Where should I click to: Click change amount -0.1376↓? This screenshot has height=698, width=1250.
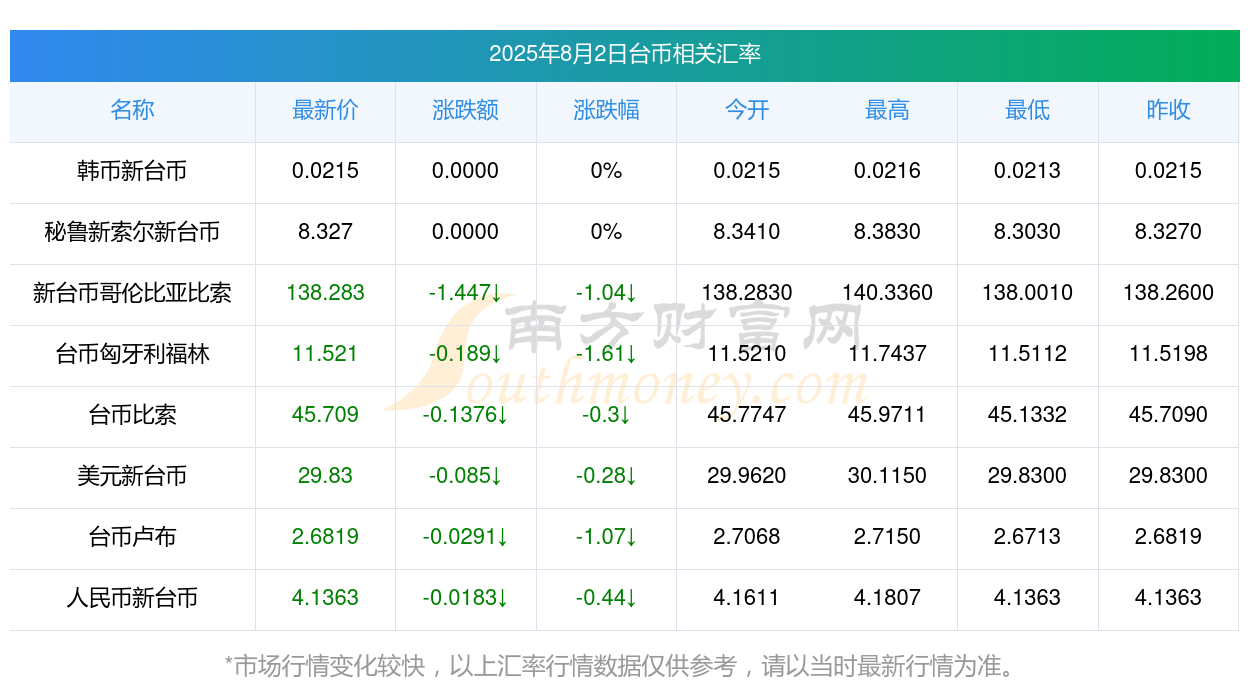465,415
